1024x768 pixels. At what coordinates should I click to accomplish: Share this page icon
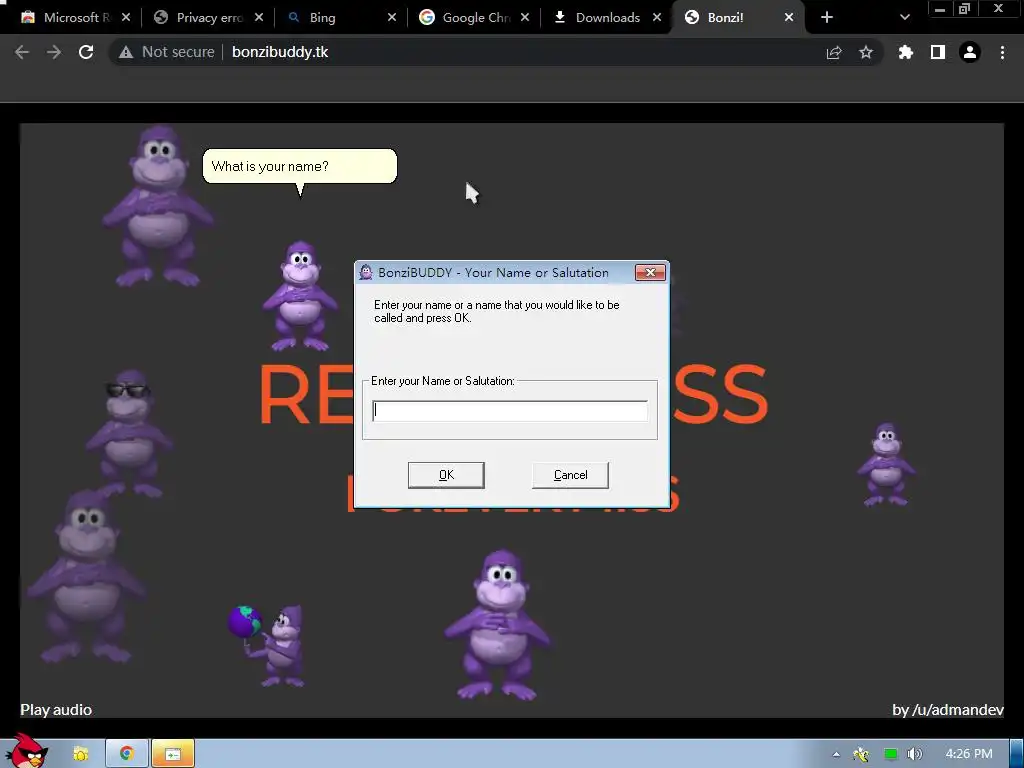click(x=834, y=52)
